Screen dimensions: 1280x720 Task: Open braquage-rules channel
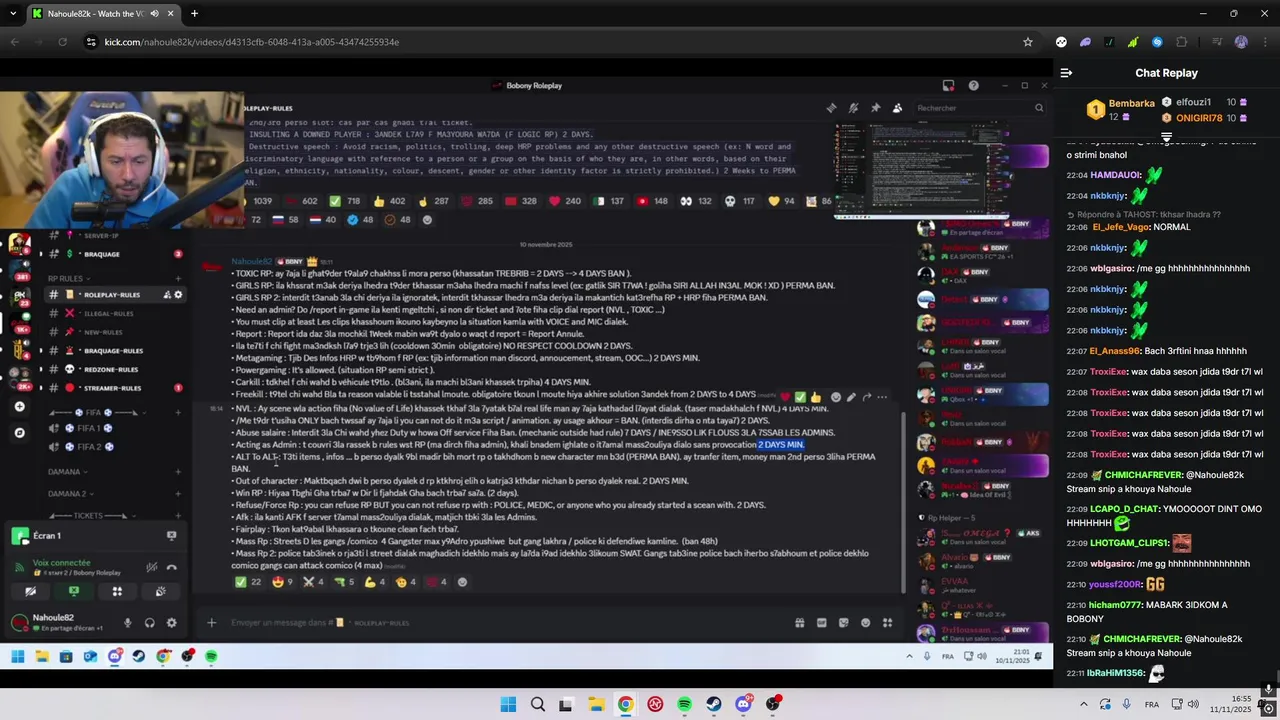coord(113,351)
